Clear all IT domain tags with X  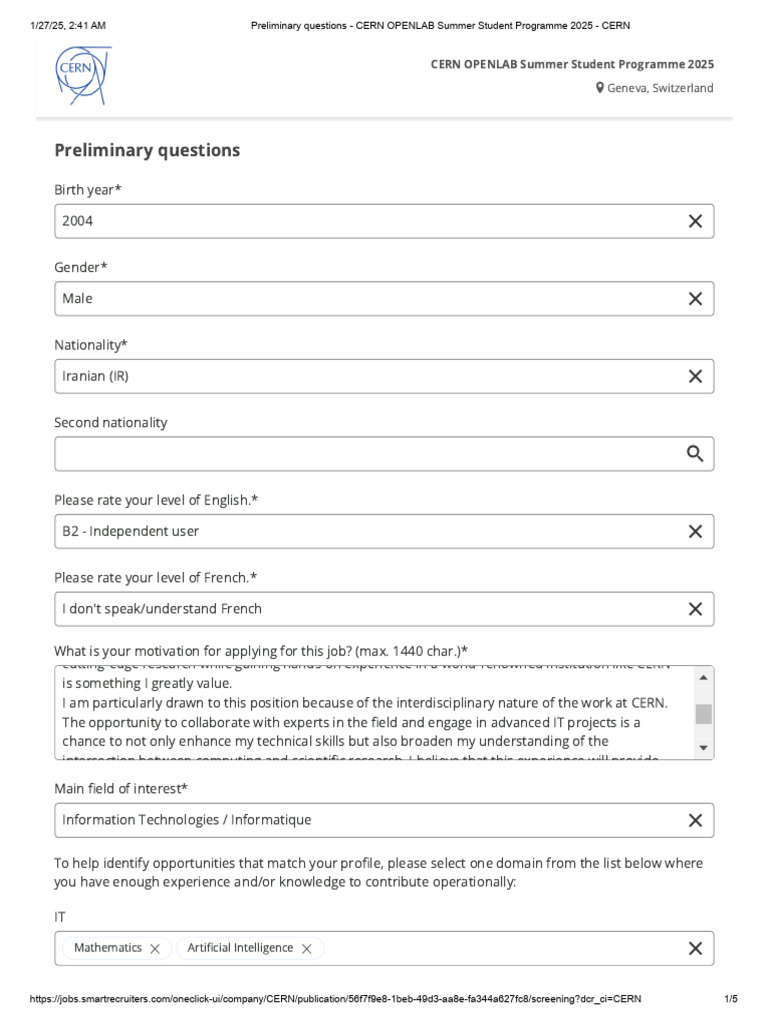coord(695,948)
